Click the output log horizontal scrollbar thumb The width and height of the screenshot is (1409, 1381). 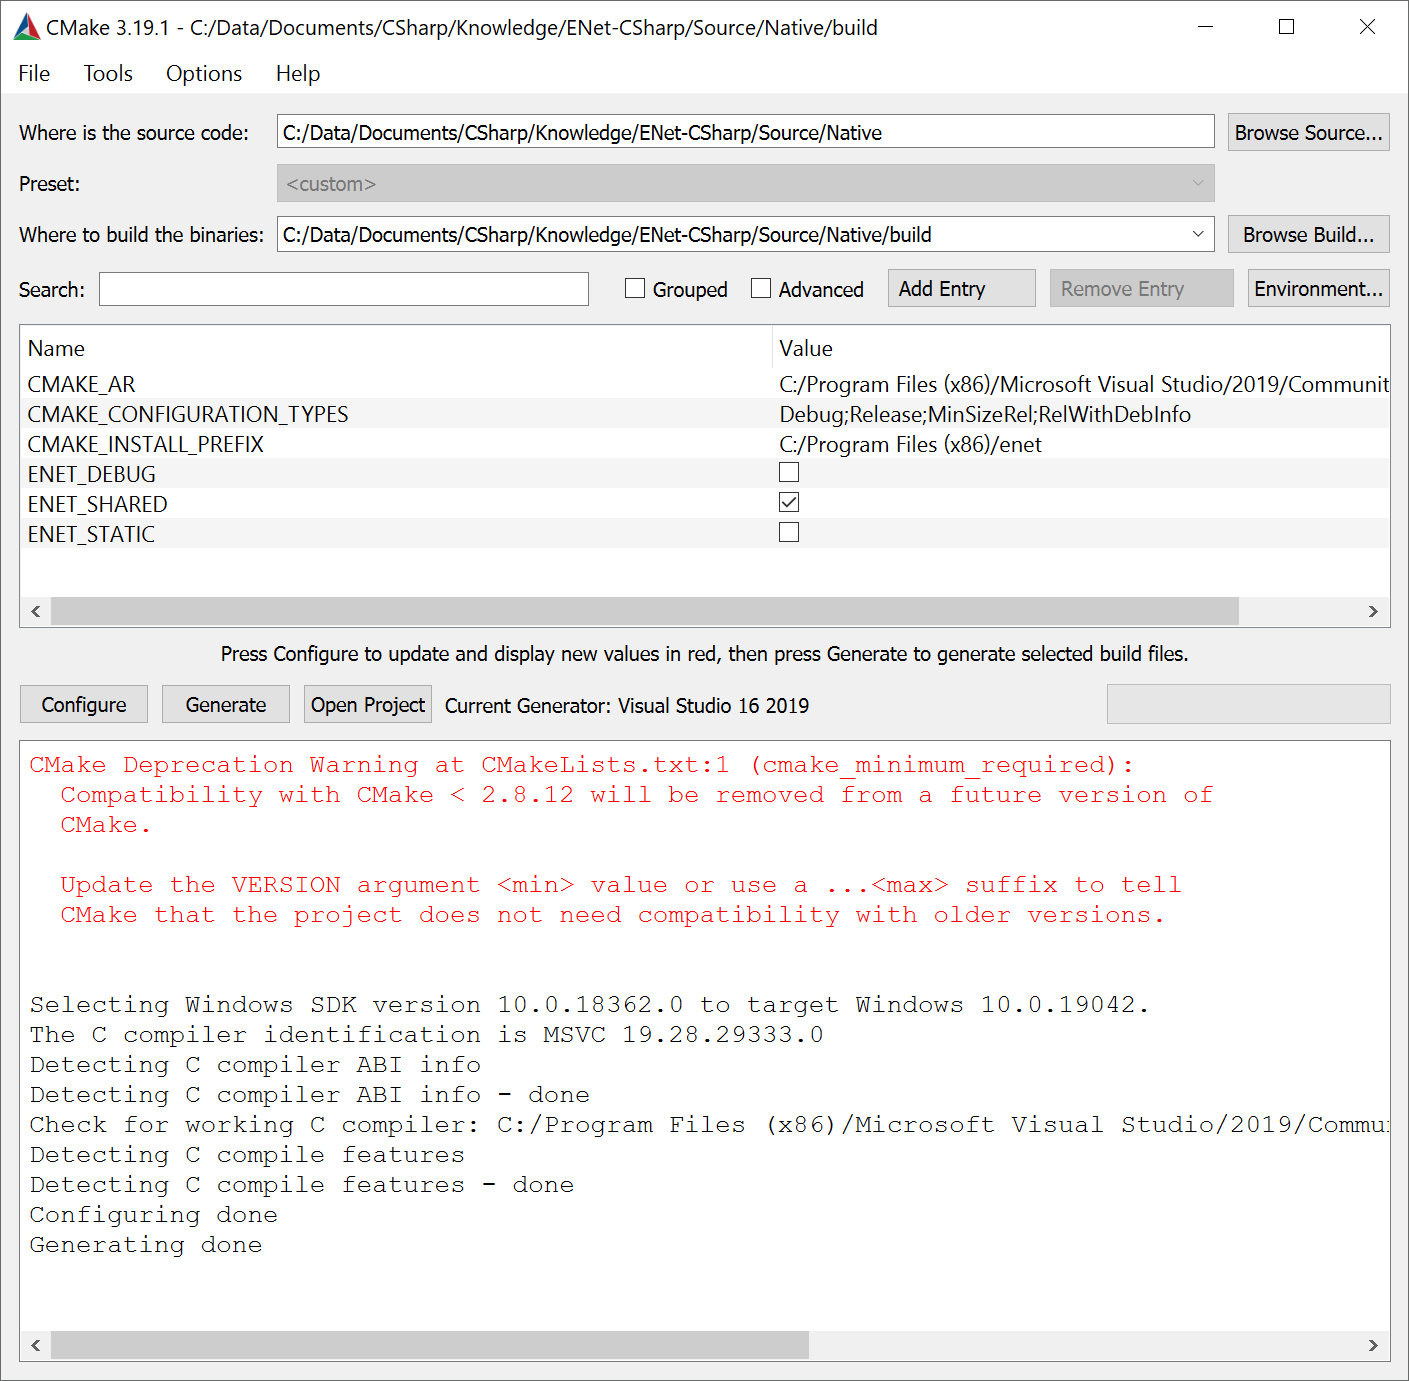point(430,1345)
